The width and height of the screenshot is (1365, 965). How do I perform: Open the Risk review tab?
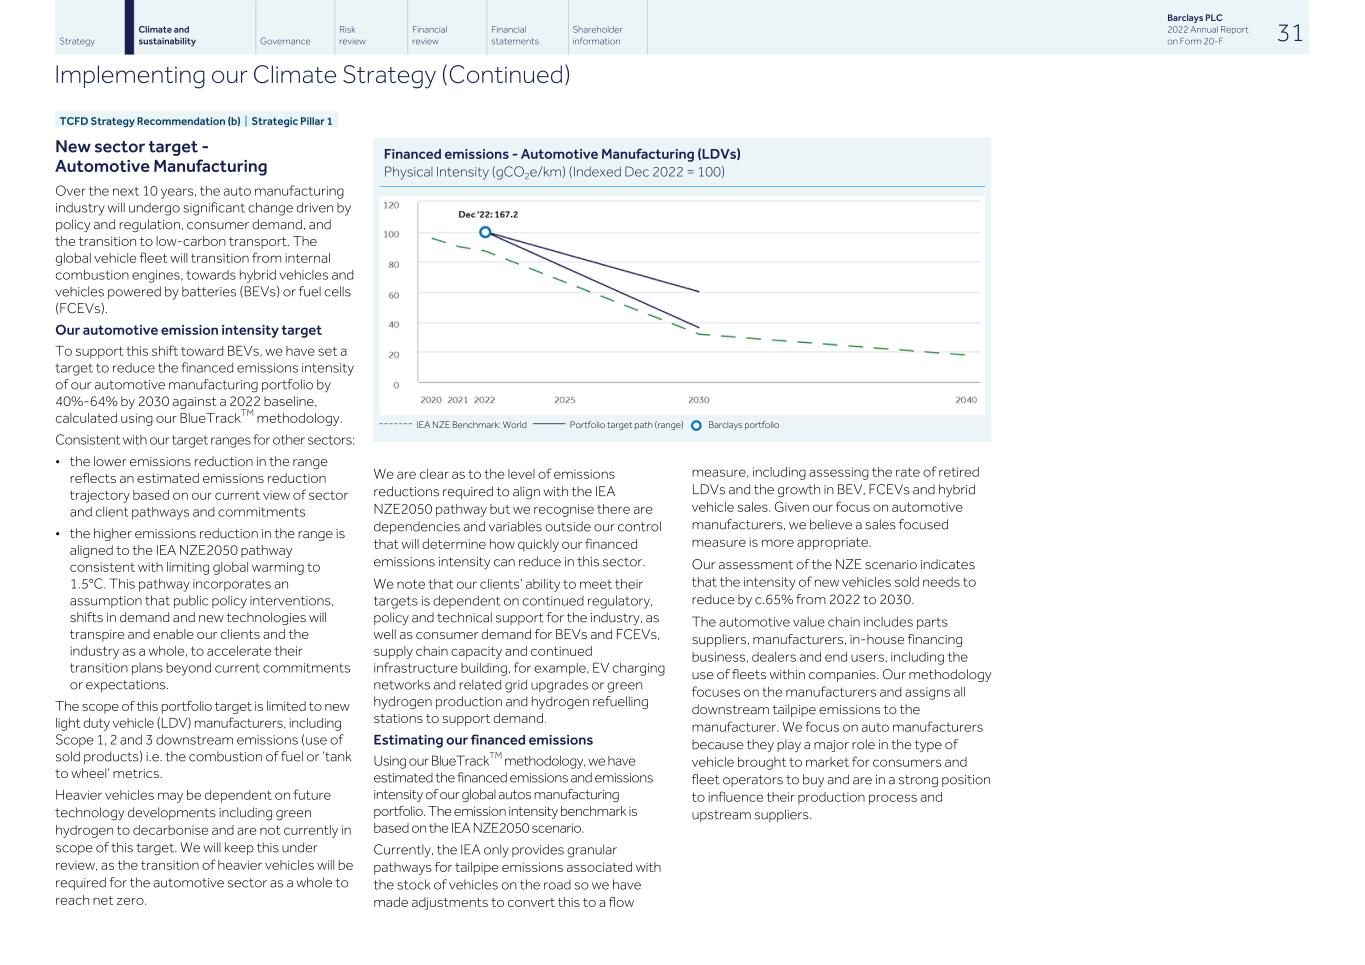pos(352,36)
